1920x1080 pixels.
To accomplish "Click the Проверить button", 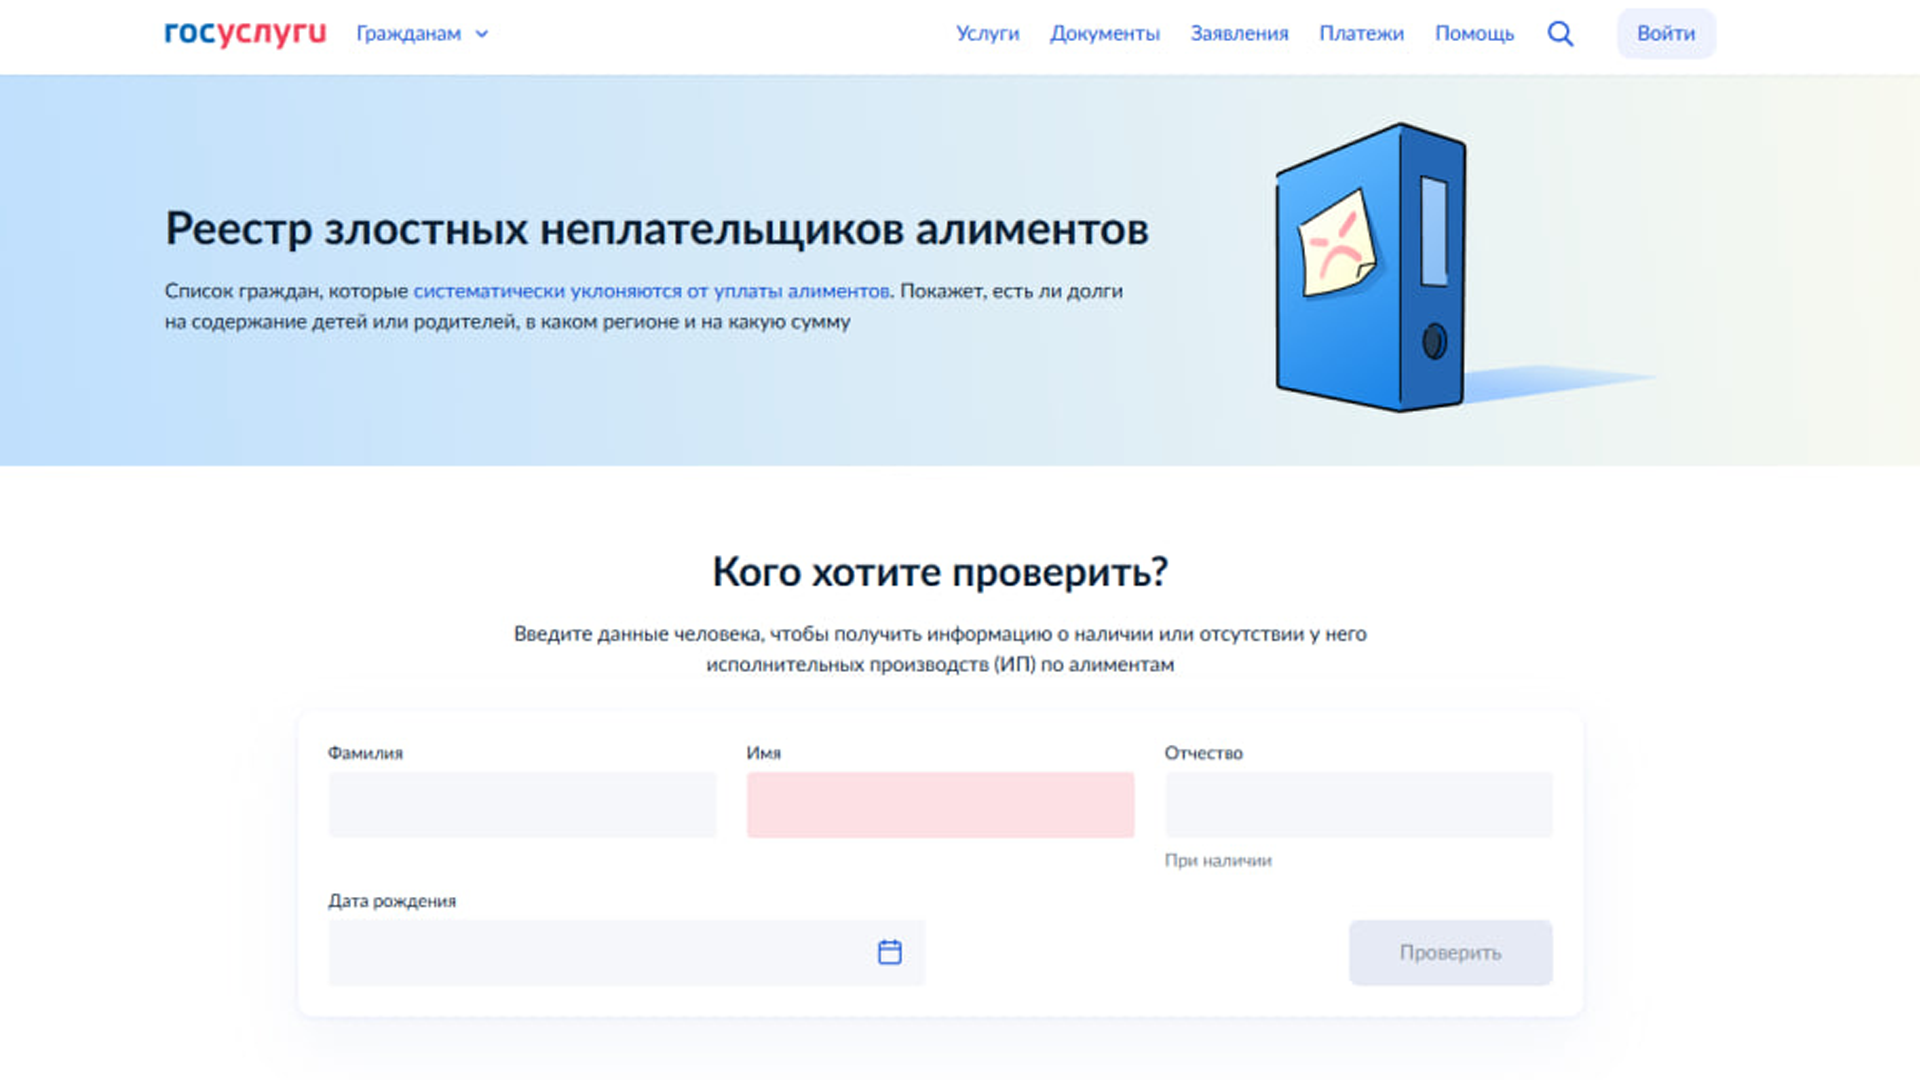I will click(x=1450, y=953).
